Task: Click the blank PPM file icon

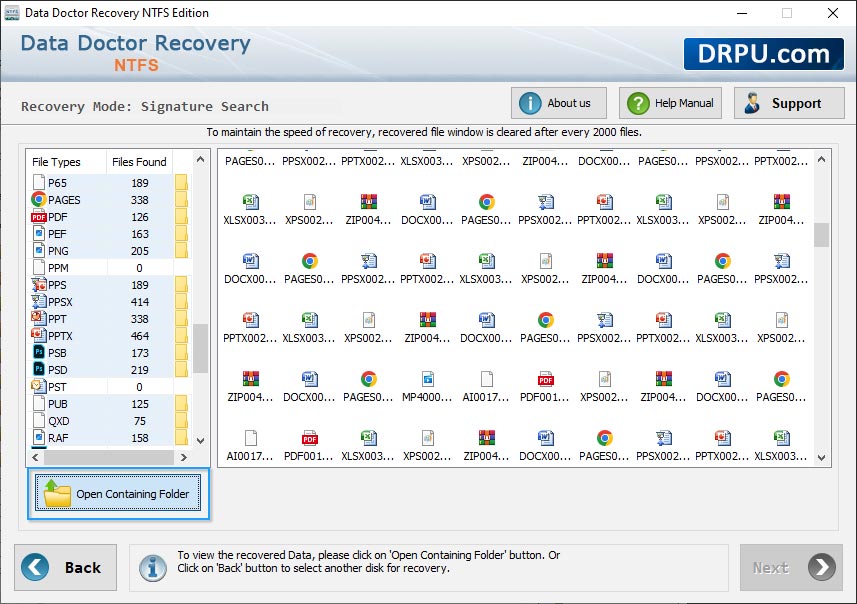Action: point(39,268)
